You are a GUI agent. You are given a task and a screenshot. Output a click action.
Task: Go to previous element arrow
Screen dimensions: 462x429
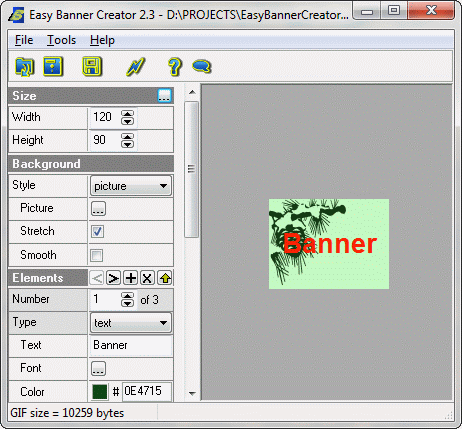coord(97,278)
